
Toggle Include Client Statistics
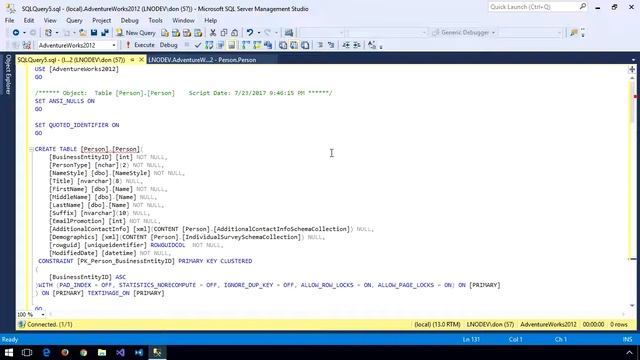pos(268,45)
